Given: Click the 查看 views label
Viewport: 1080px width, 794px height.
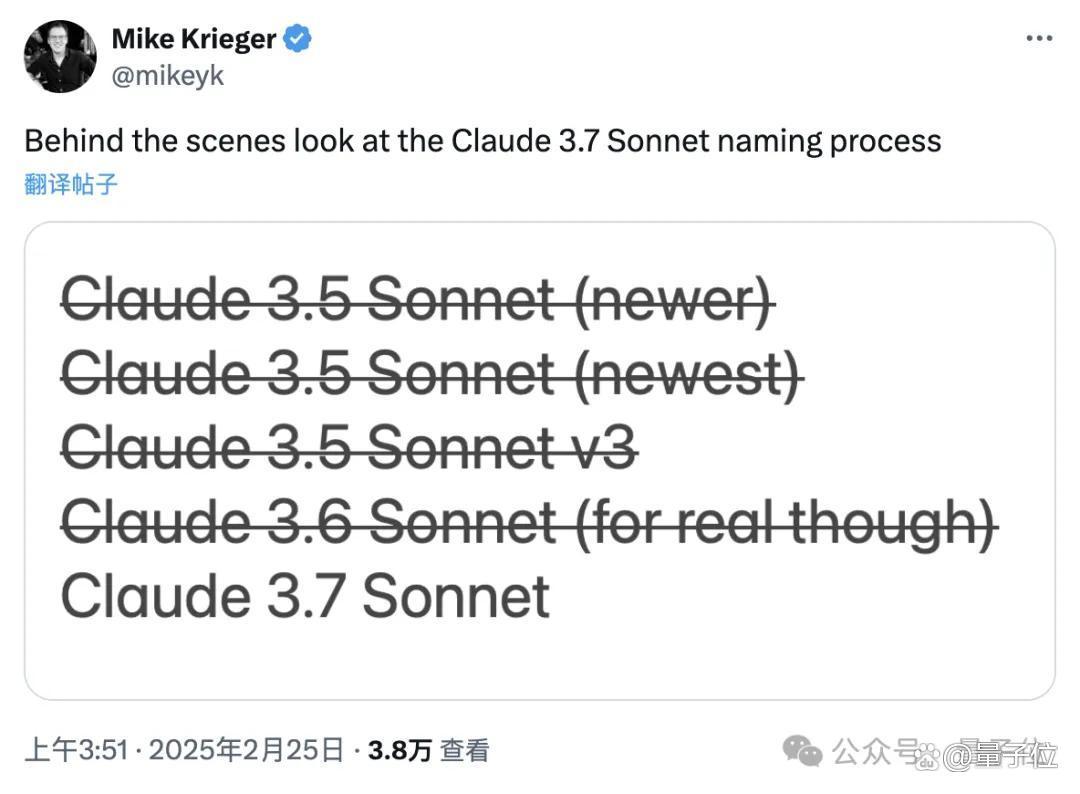Looking at the screenshot, I should [465, 751].
